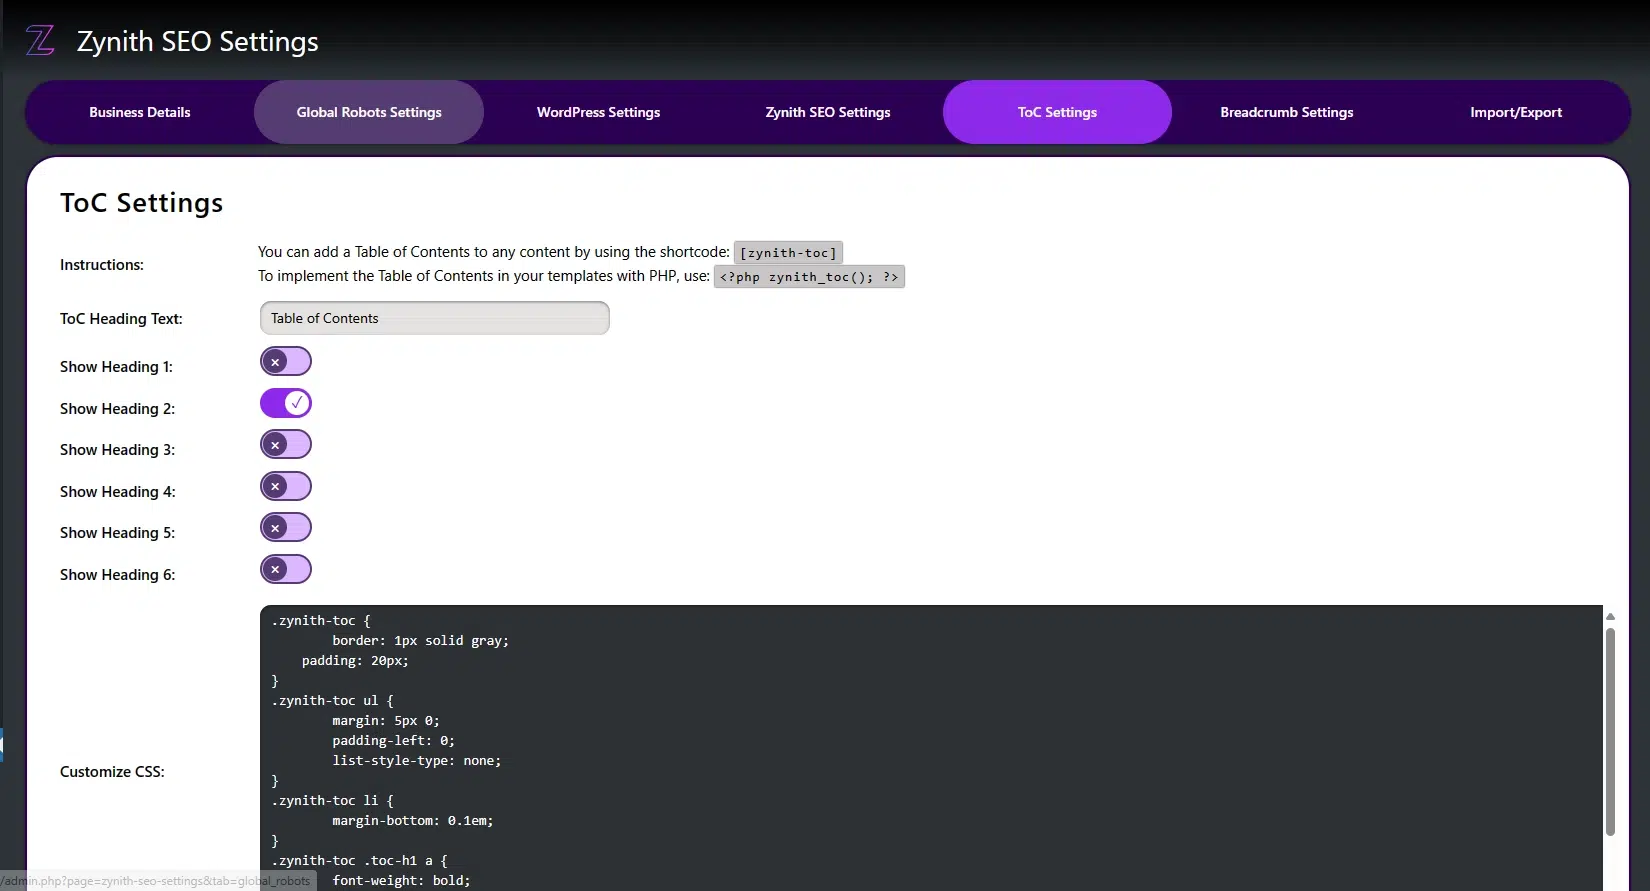Click the 'ToC Settings' page heading
This screenshot has width=1650, height=891.
click(141, 203)
